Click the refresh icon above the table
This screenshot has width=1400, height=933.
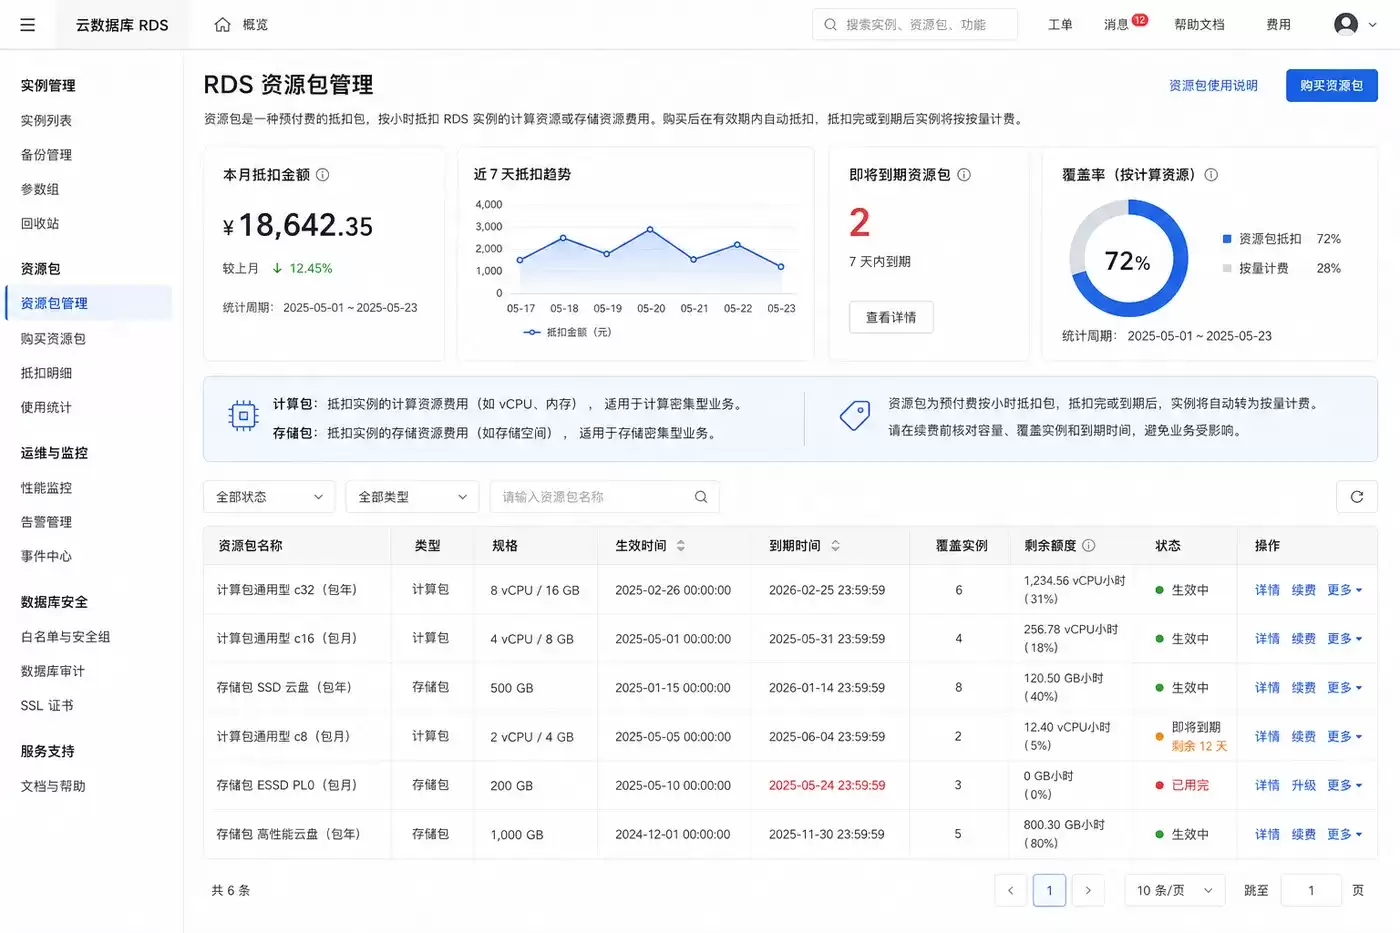(x=1357, y=497)
